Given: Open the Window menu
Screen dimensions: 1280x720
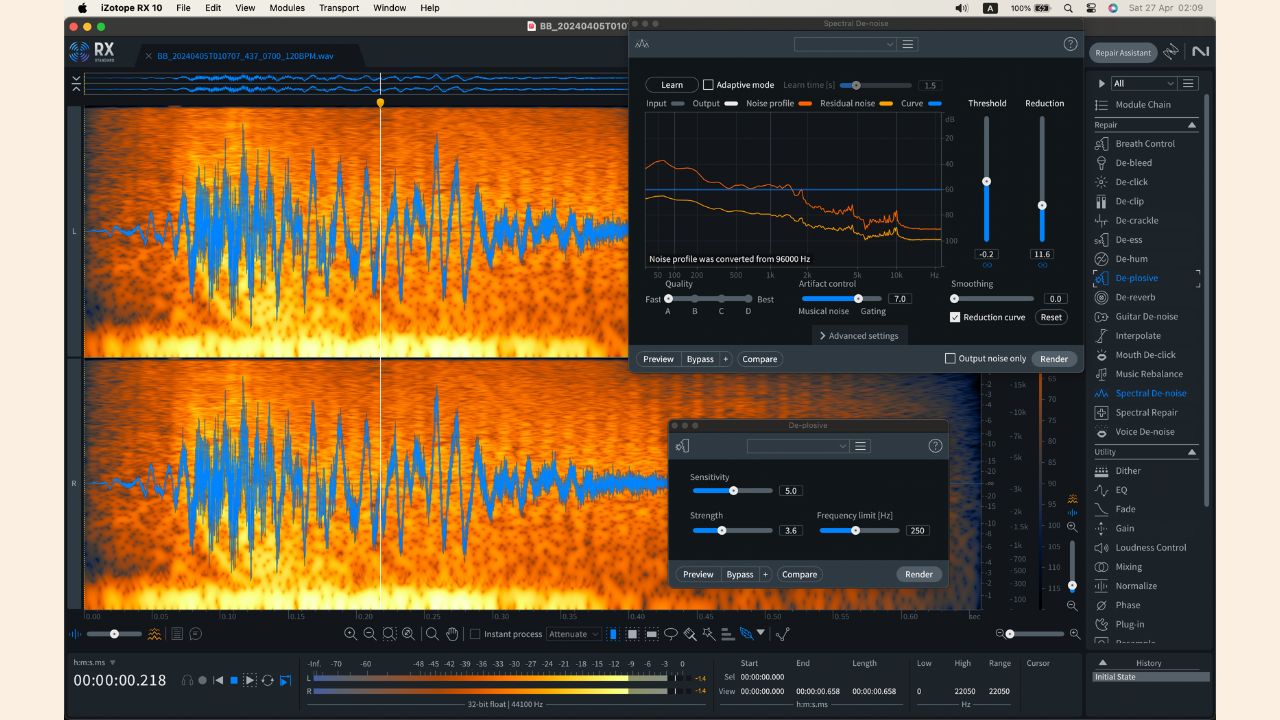Looking at the screenshot, I should tap(390, 8).
